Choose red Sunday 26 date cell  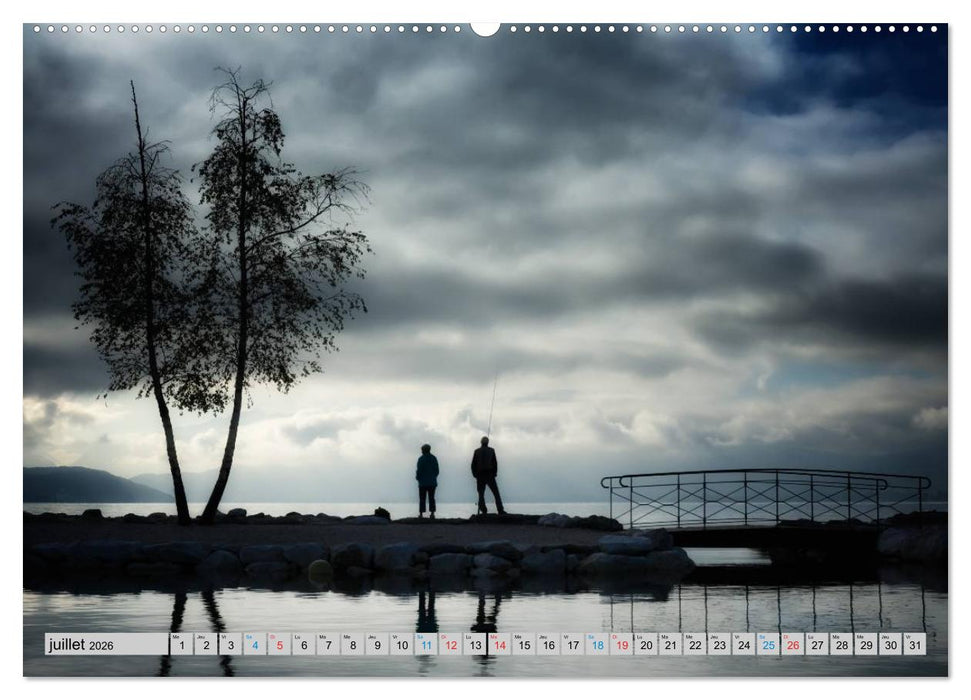(x=792, y=645)
